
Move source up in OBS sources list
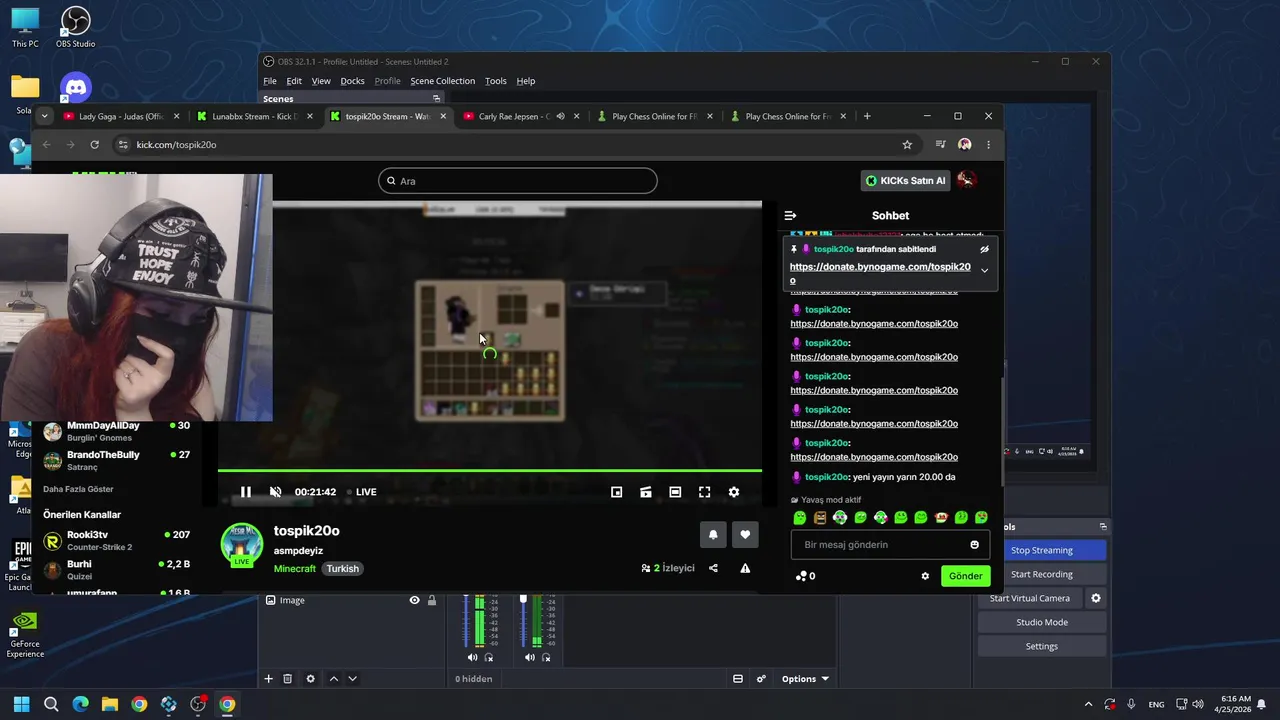point(334,679)
